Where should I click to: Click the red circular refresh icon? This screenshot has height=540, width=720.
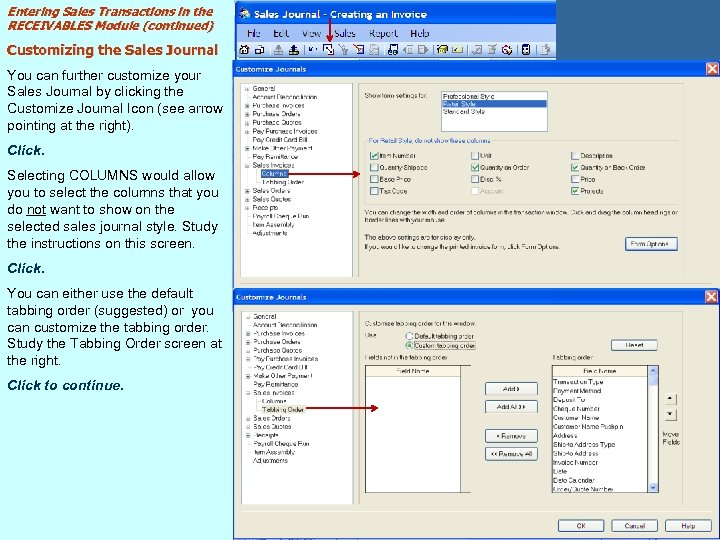[507, 50]
